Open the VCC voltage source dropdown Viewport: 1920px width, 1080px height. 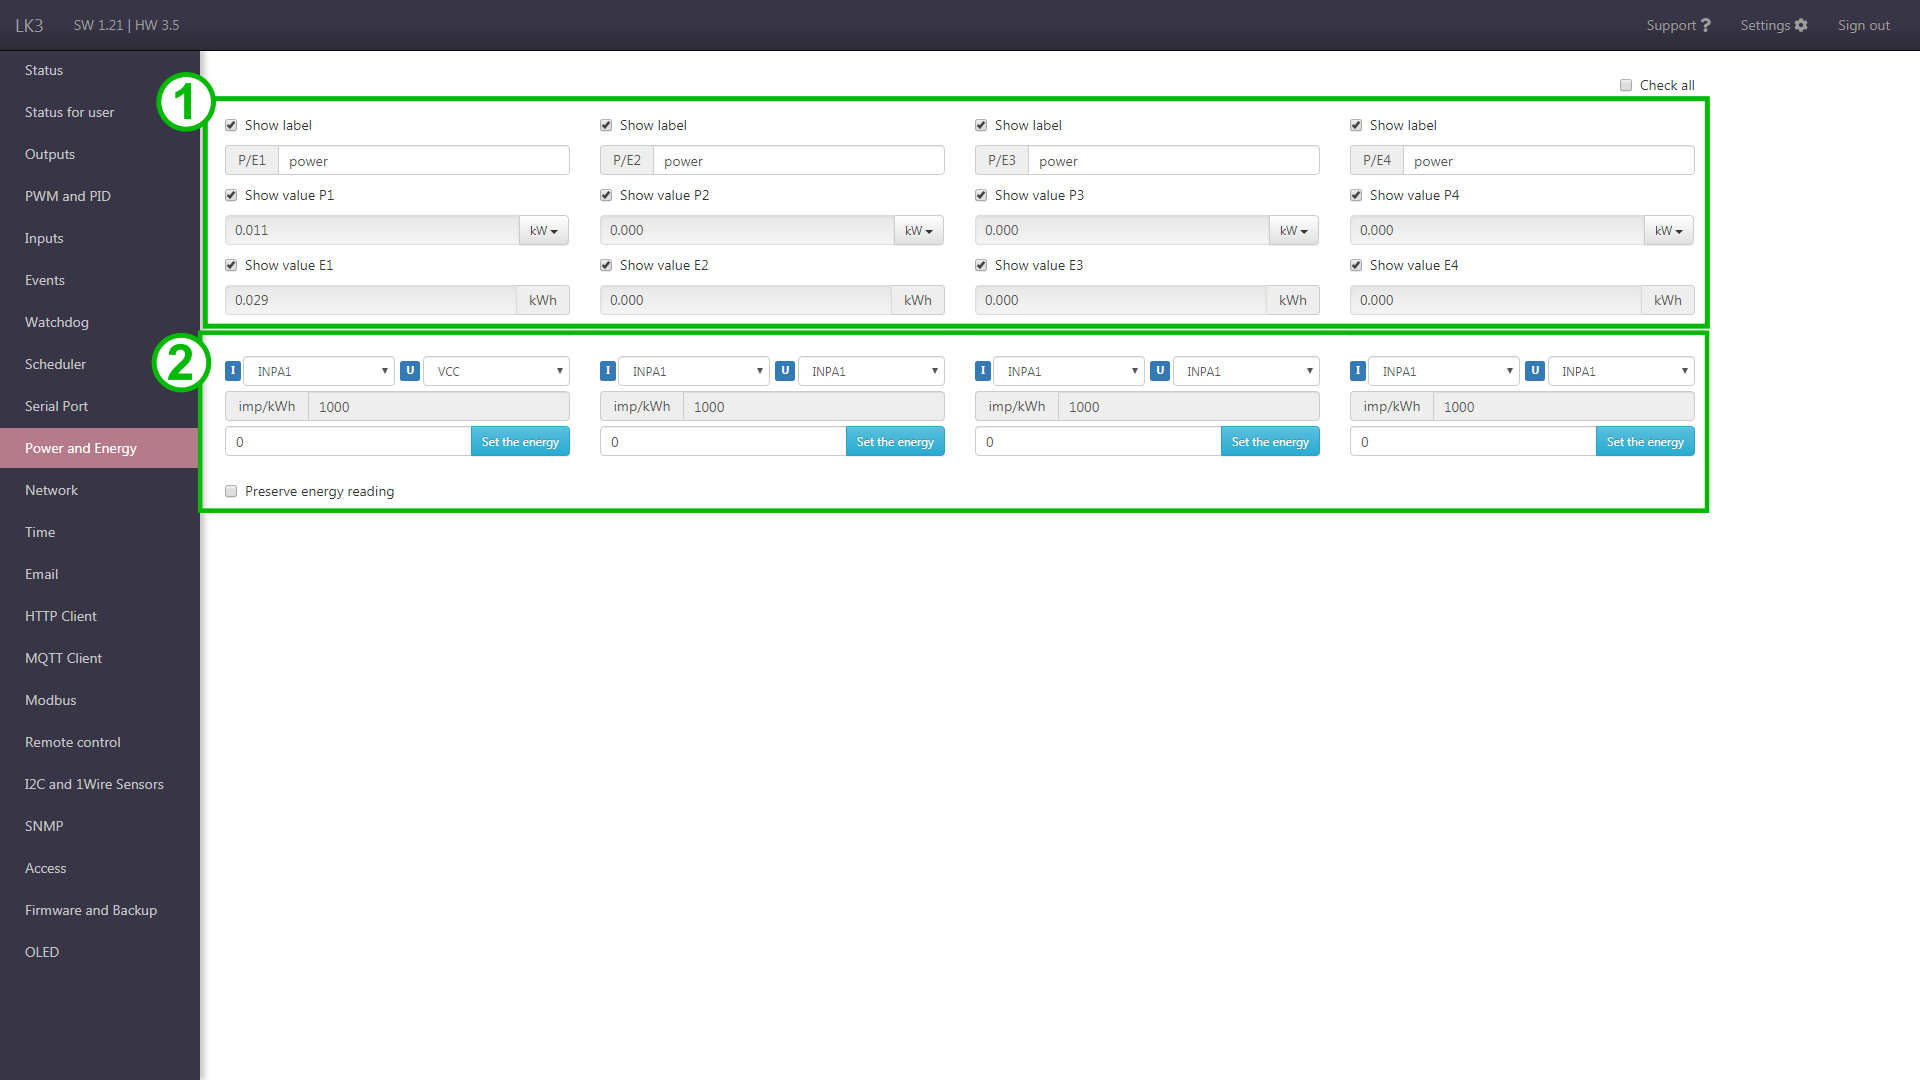[497, 371]
